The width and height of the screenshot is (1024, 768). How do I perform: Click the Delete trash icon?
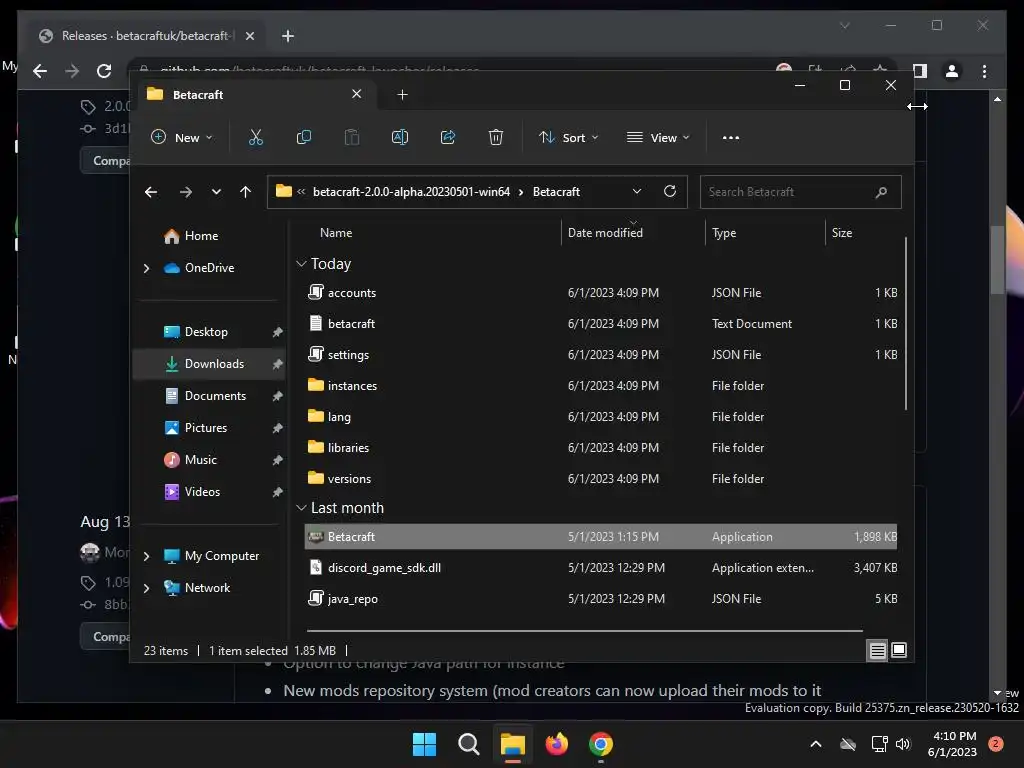(496, 138)
